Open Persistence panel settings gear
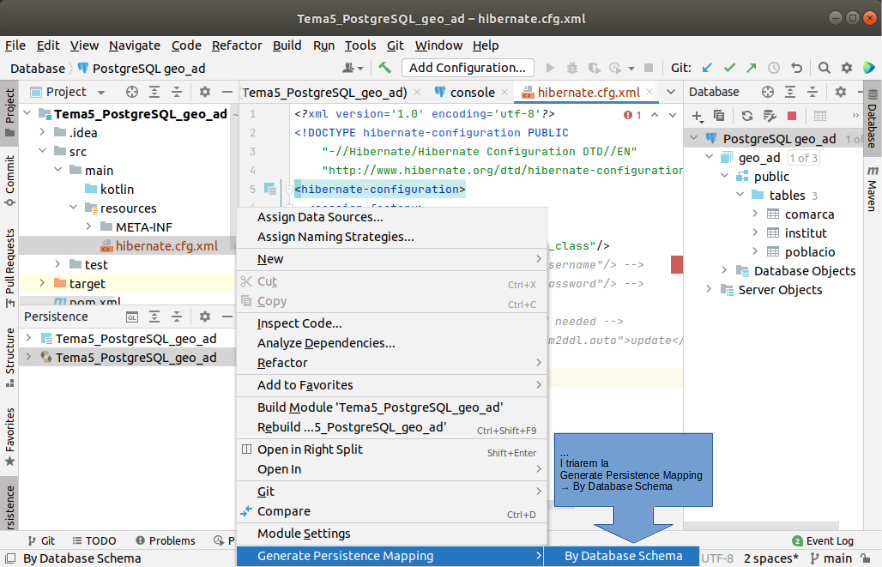The width and height of the screenshot is (882, 567). [x=205, y=317]
